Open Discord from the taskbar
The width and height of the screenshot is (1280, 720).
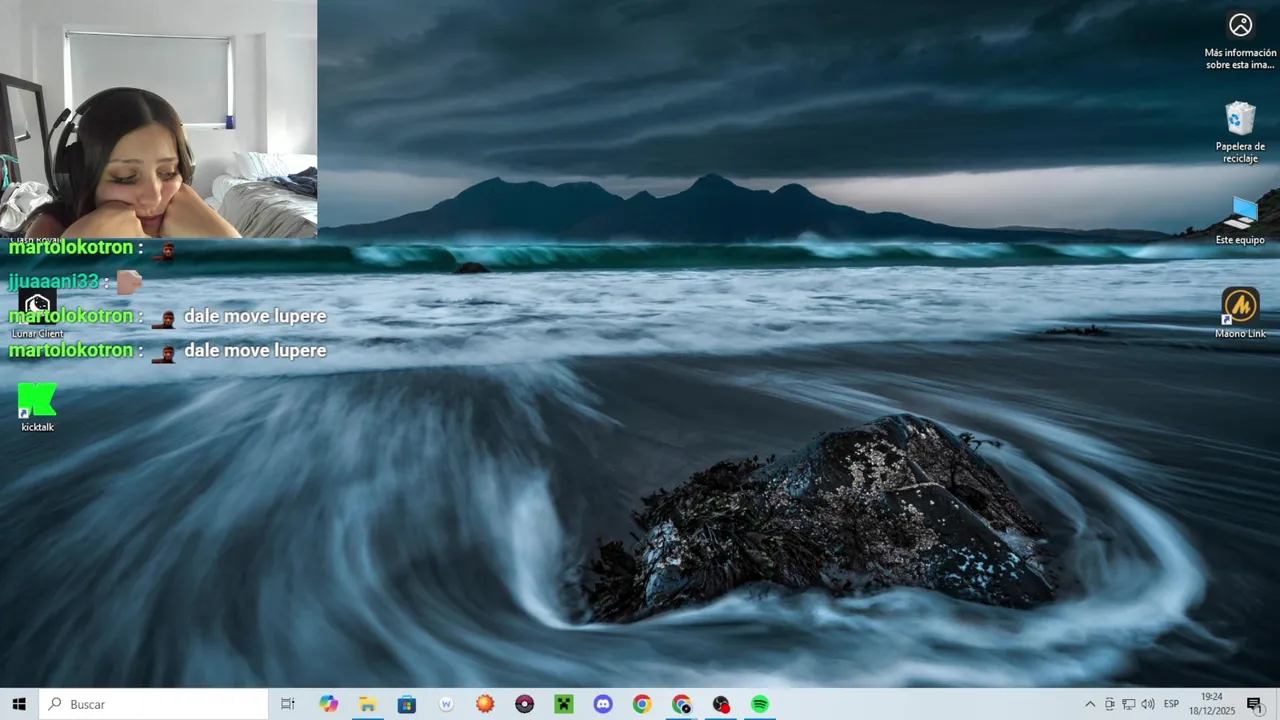pyautogui.click(x=603, y=704)
